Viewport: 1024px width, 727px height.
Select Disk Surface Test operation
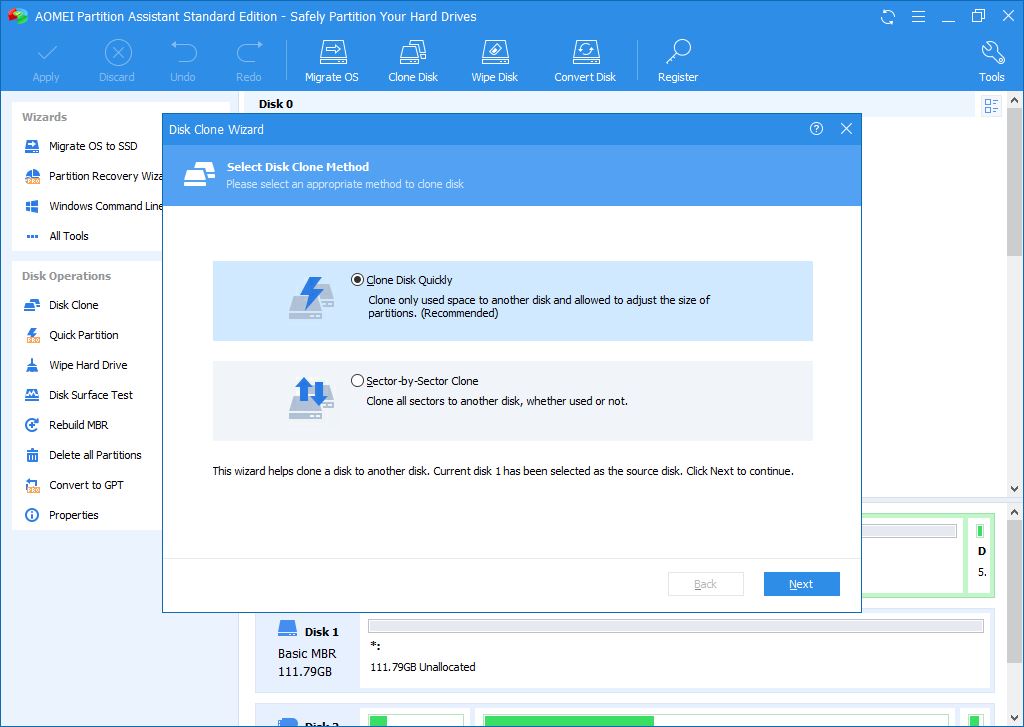point(90,395)
